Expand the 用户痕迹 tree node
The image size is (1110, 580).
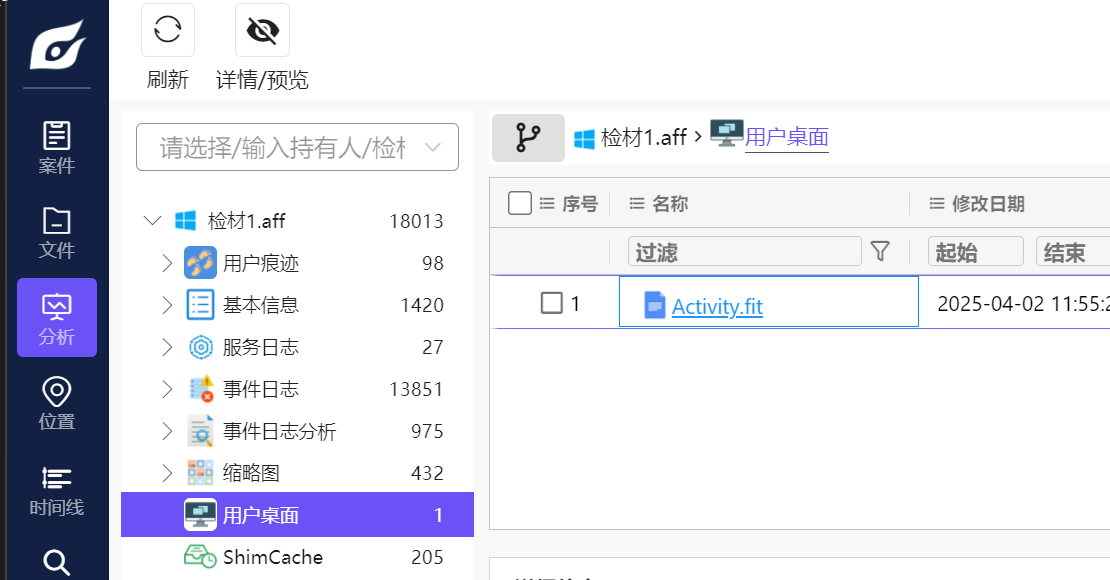tap(167, 263)
